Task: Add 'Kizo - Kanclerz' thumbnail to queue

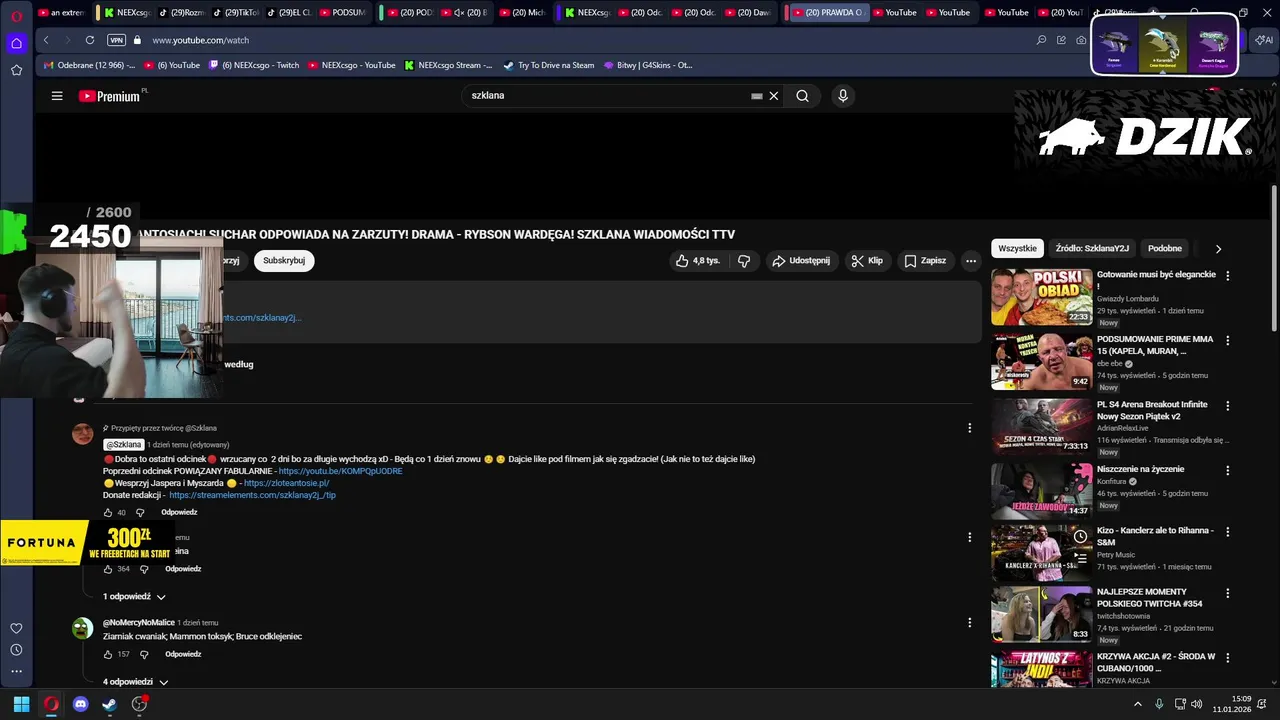Action: coord(1080,559)
